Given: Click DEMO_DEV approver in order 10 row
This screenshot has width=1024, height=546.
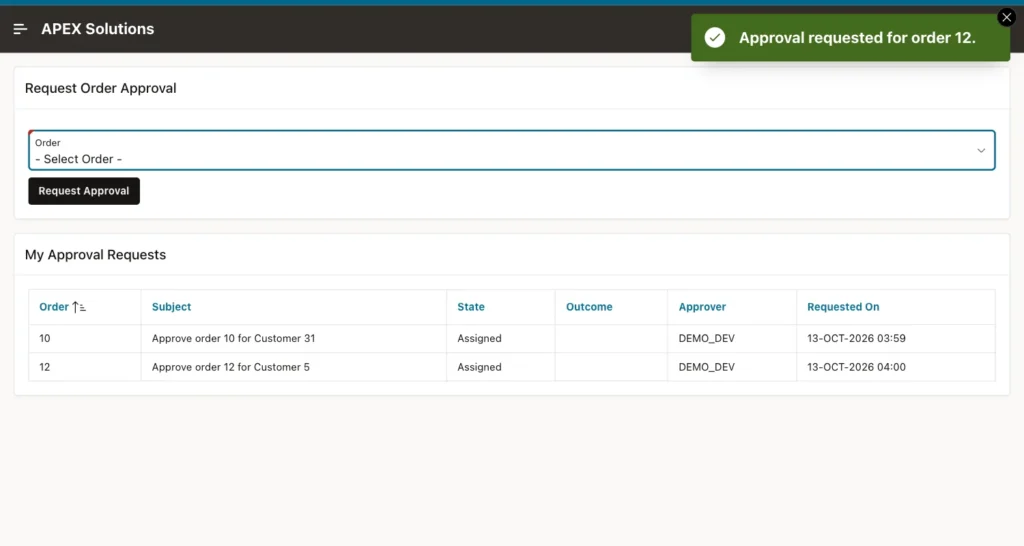Looking at the screenshot, I should coord(707,338).
